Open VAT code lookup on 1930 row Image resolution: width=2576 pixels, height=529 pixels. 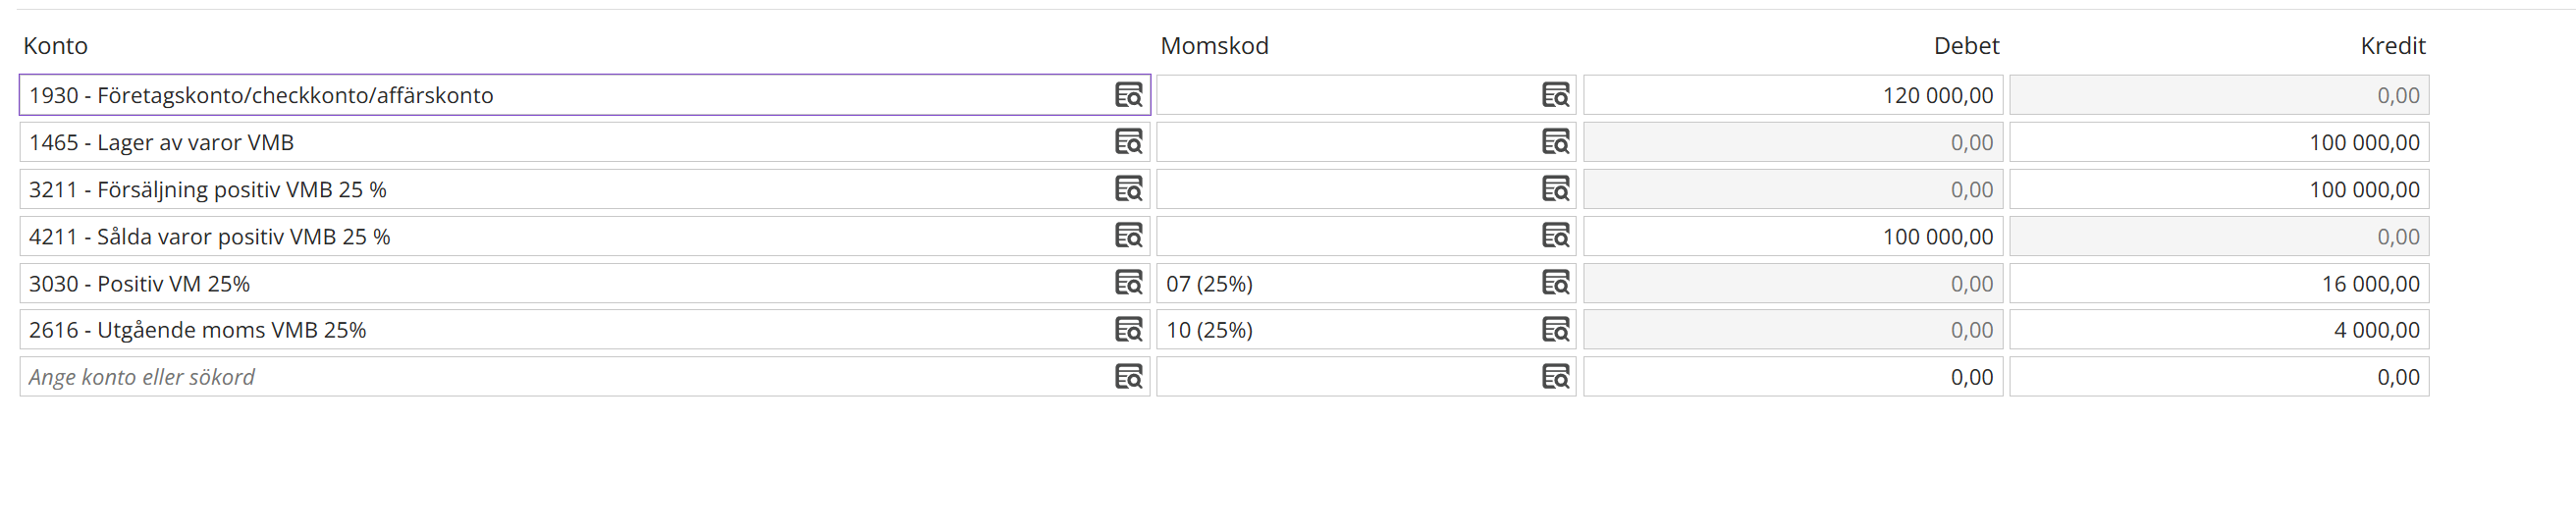[x=1555, y=95]
